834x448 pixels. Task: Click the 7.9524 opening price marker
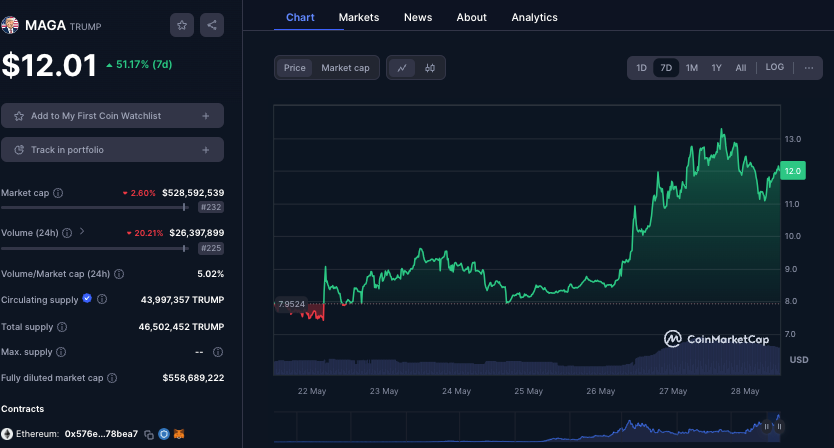point(290,304)
